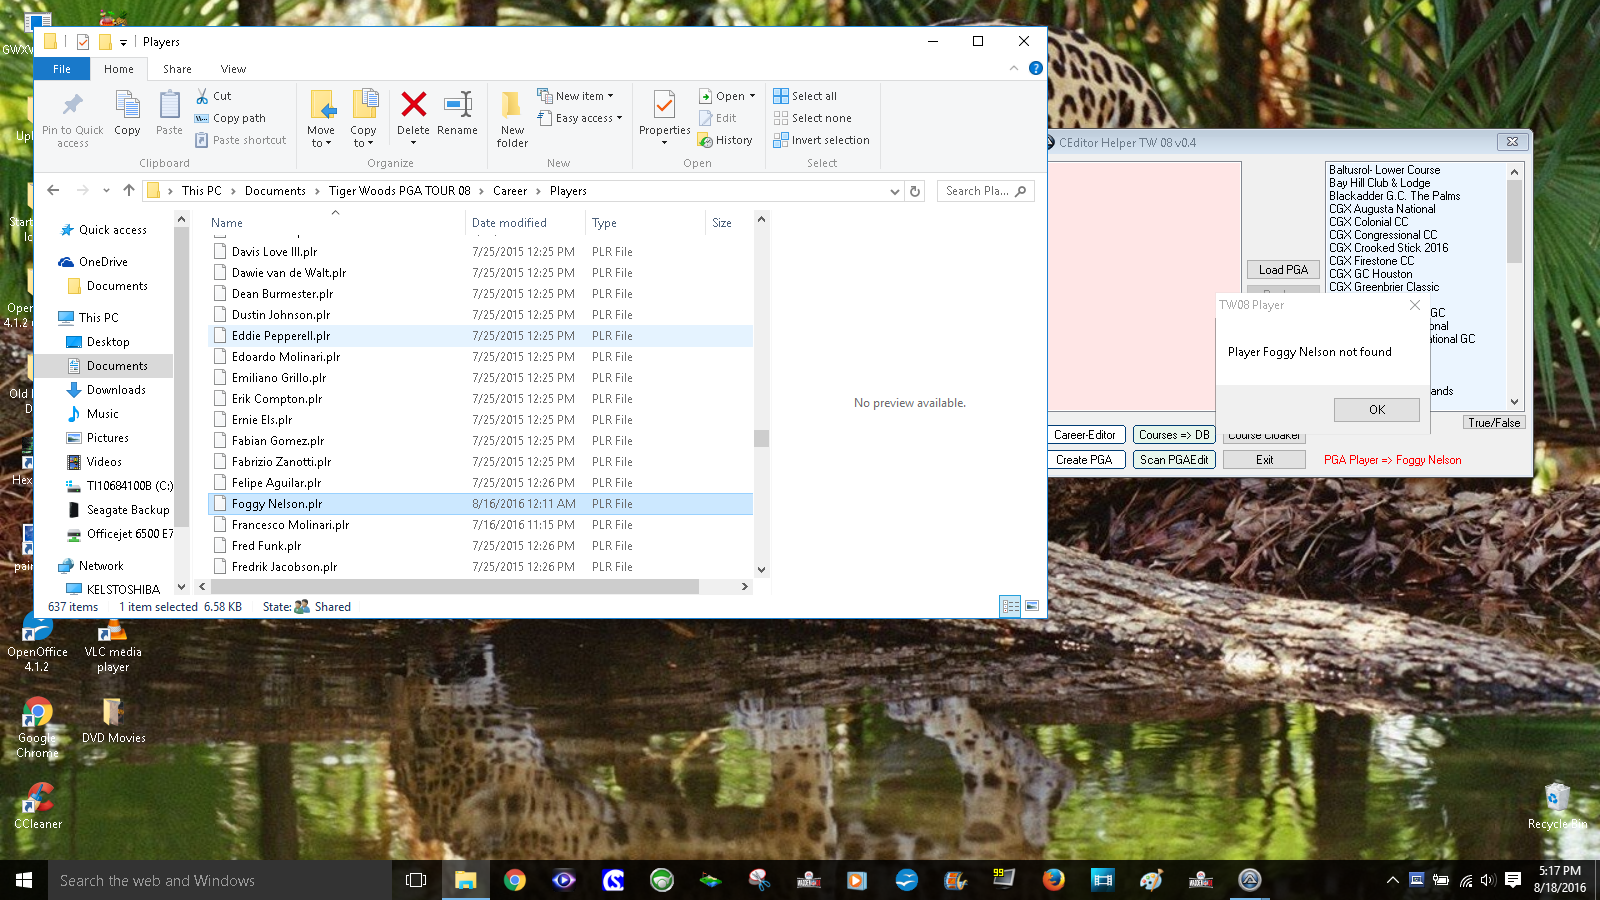This screenshot has width=1600, height=900.
Task: Navigate back with arrow button
Action: pyautogui.click(x=53, y=190)
